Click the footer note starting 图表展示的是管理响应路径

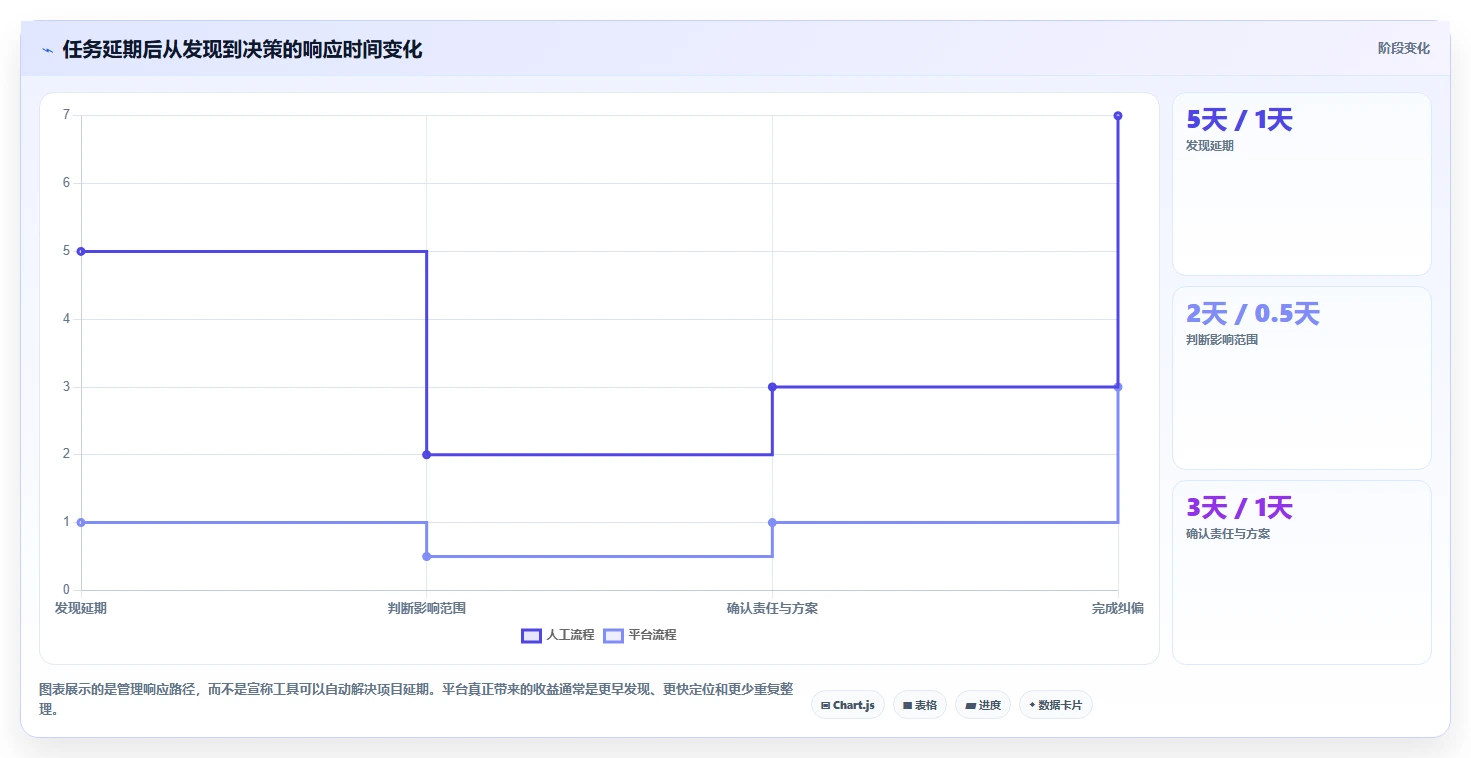pyautogui.click(x=416, y=700)
